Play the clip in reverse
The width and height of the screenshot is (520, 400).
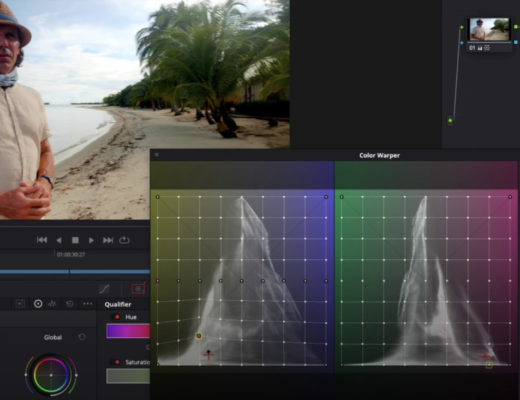(x=59, y=240)
